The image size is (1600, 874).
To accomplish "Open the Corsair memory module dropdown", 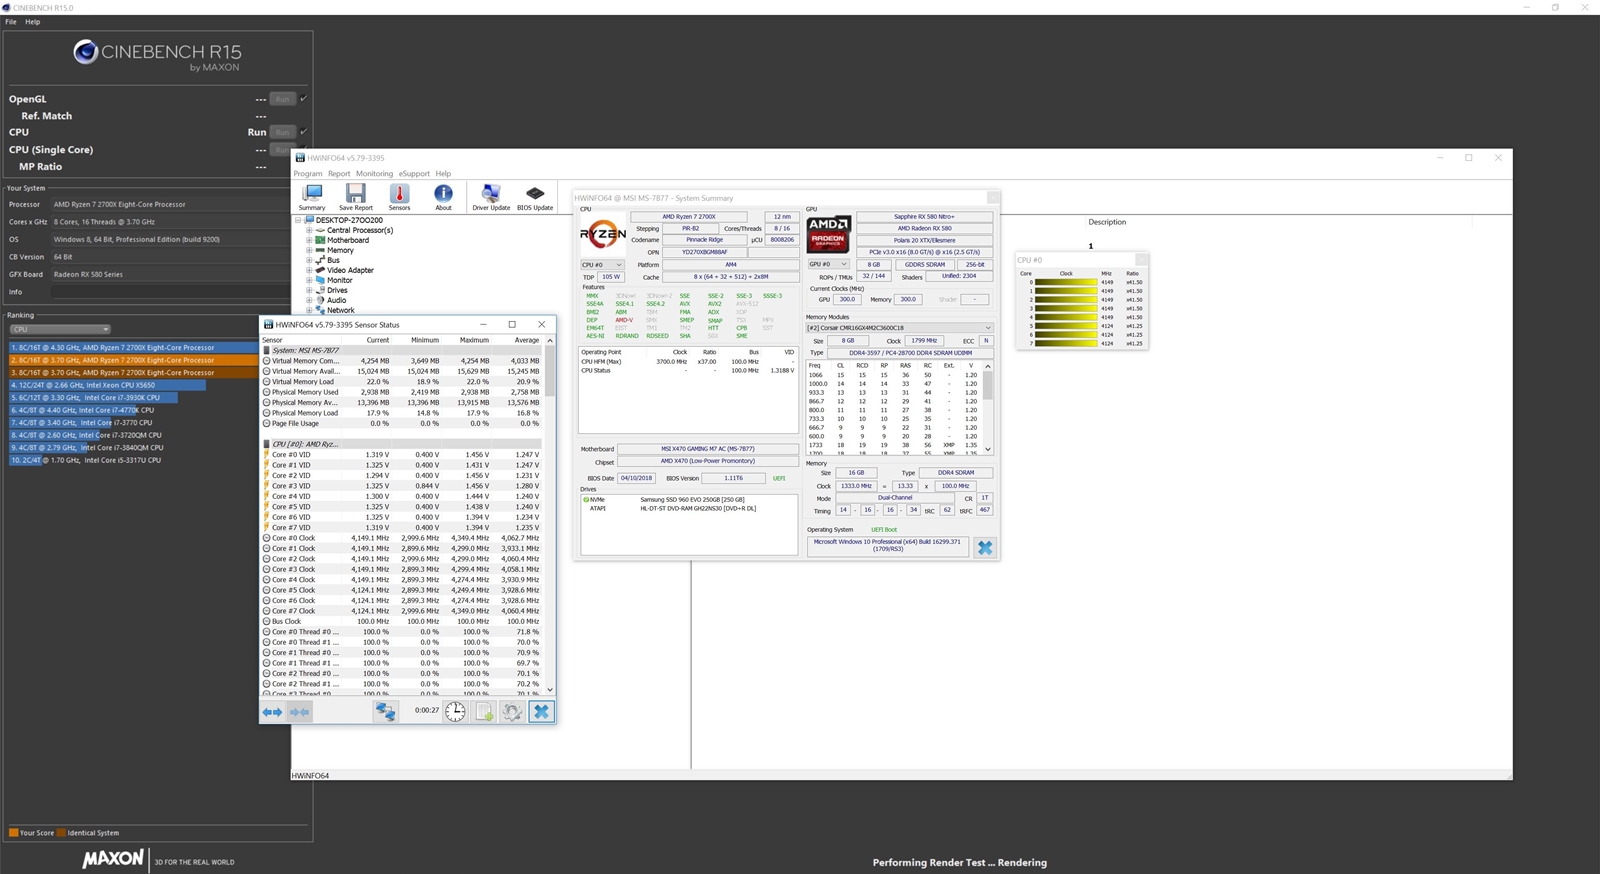I will 899,328.
